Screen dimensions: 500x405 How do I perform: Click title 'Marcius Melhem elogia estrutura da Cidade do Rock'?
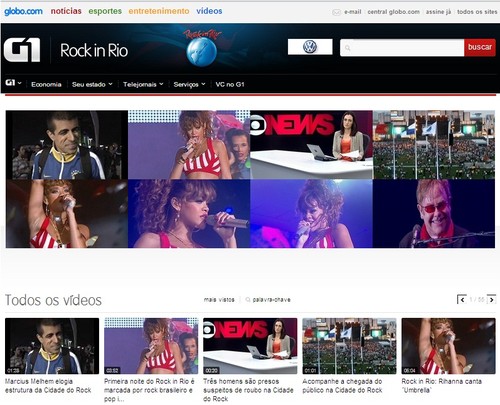coord(48,386)
